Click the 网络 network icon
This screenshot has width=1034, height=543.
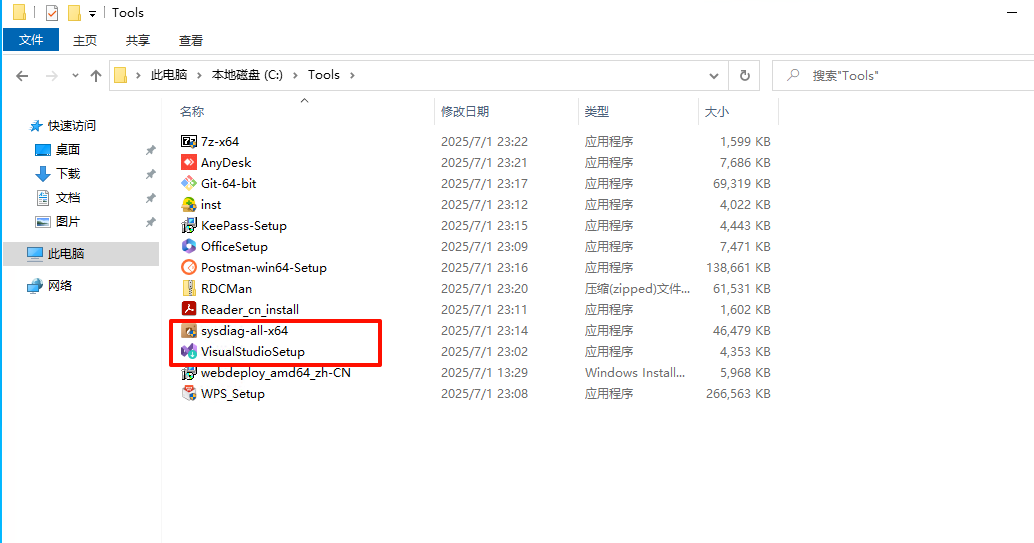pos(34,286)
